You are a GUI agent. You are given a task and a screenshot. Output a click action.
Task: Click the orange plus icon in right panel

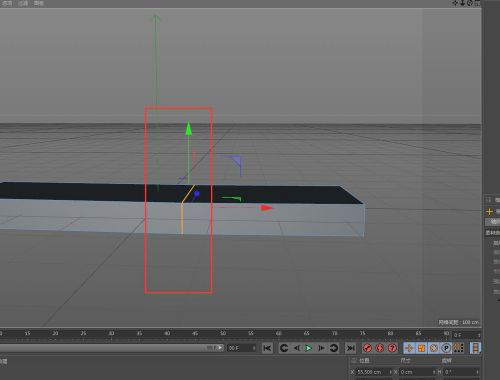pyautogui.click(x=489, y=211)
